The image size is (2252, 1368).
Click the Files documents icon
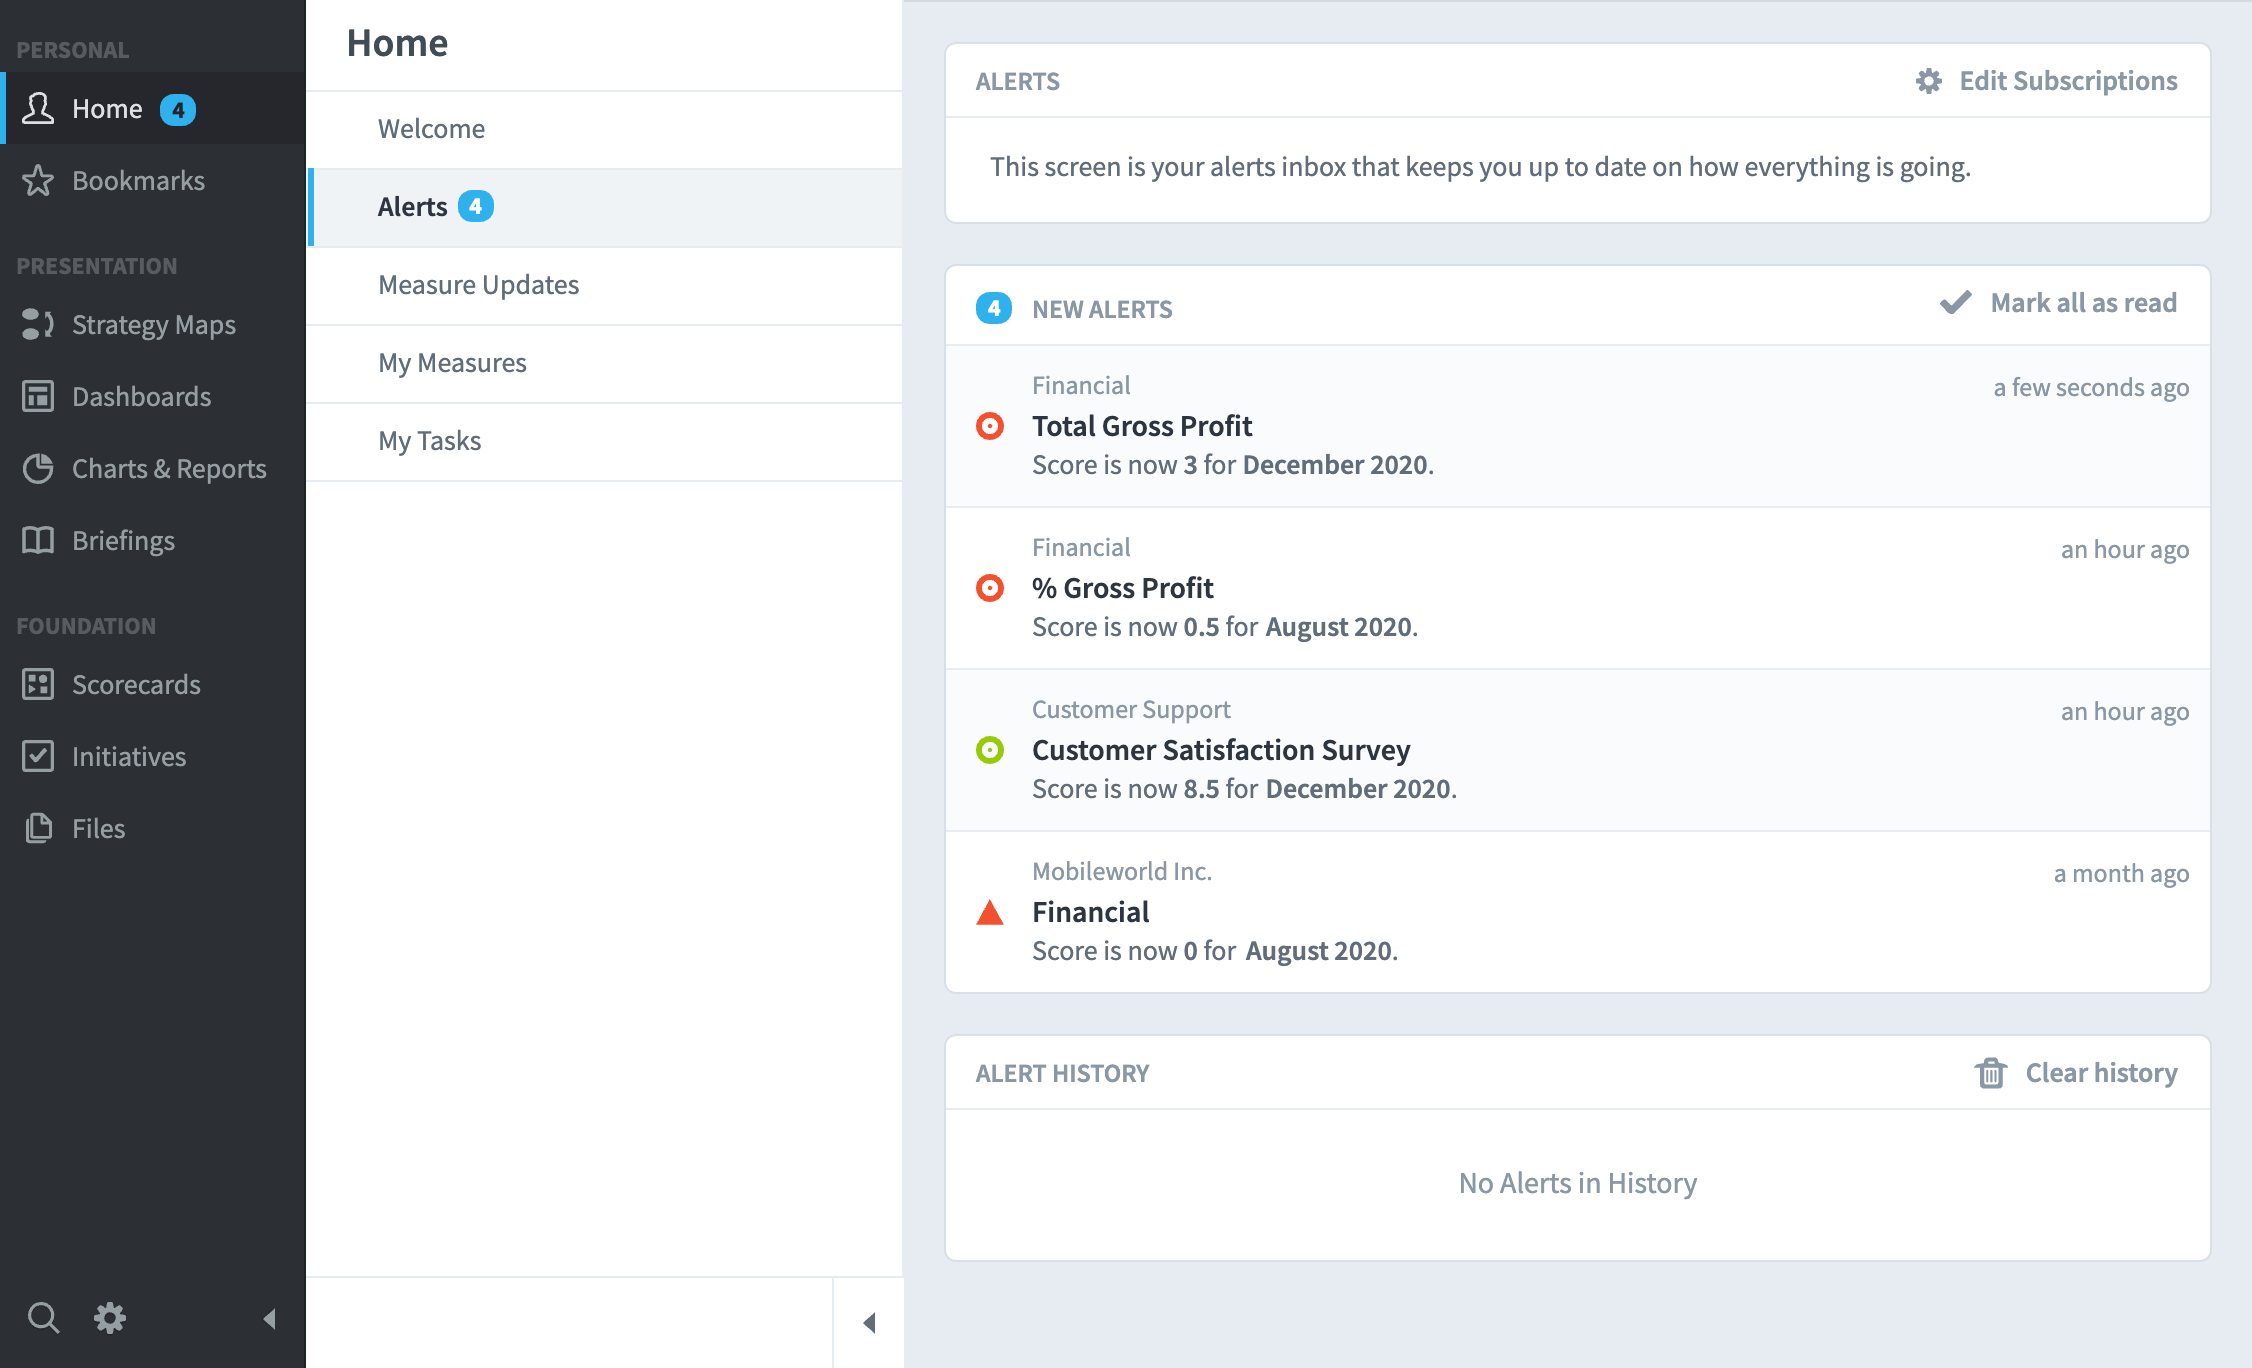pos(38,828)
